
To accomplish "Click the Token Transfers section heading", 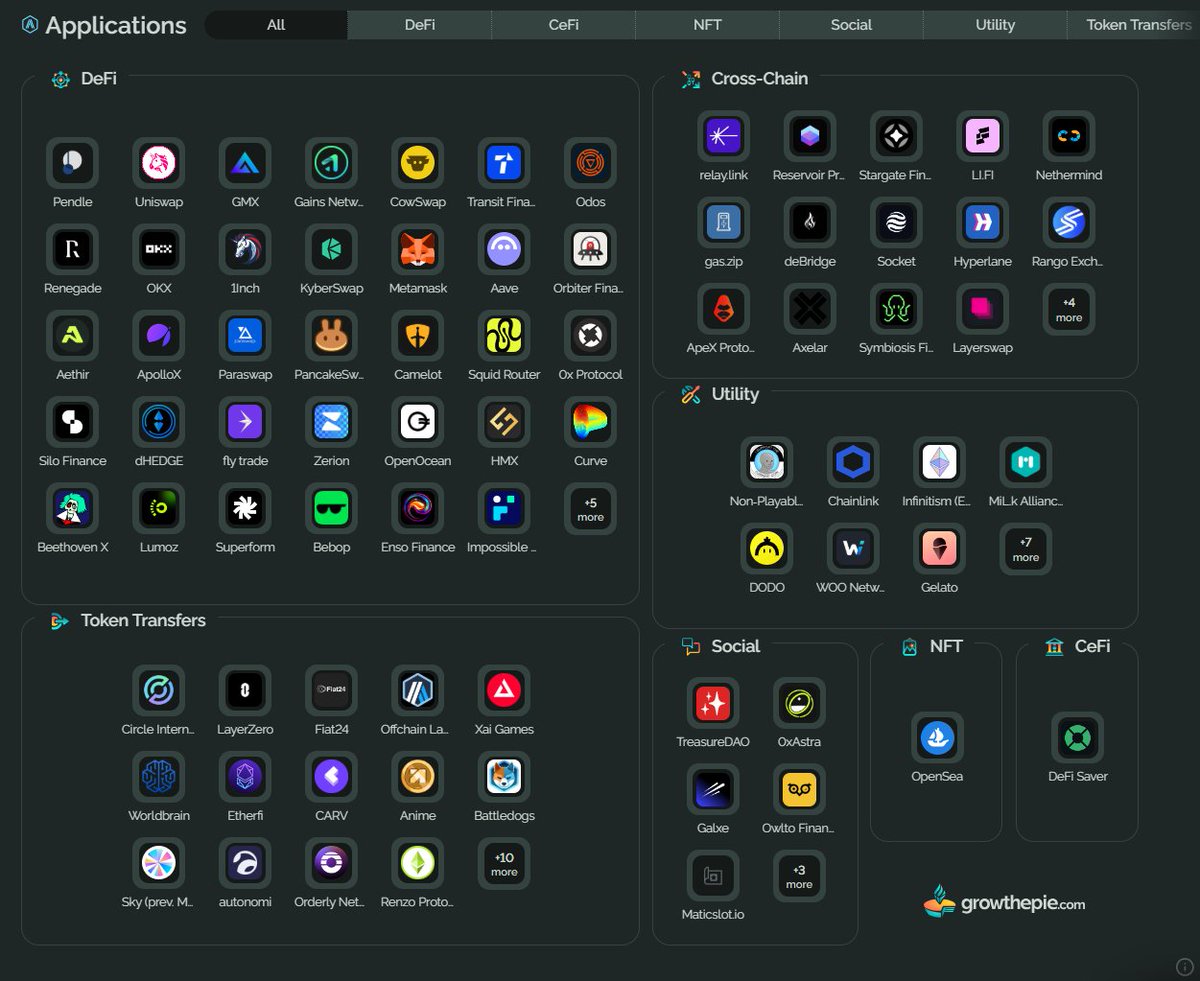I will click(x=143, y=620).
